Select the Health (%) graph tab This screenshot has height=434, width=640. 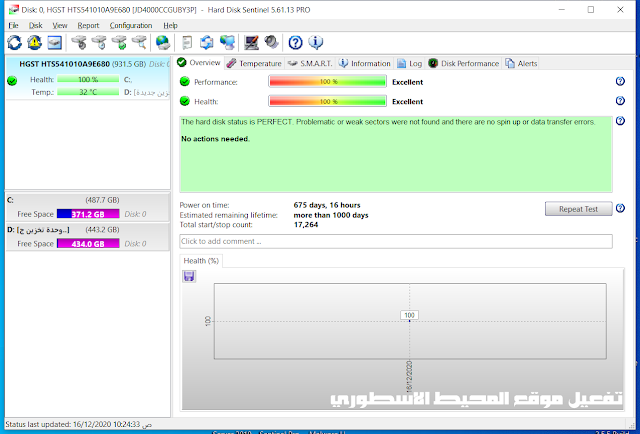tap(201, 261)
